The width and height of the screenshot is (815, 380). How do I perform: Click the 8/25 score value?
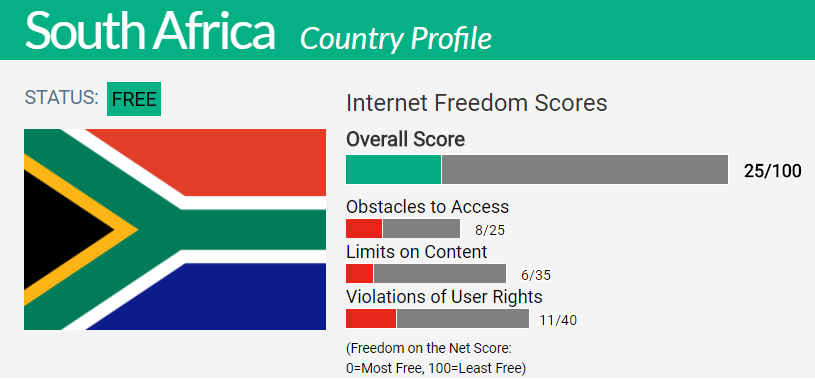click(490, 230)
